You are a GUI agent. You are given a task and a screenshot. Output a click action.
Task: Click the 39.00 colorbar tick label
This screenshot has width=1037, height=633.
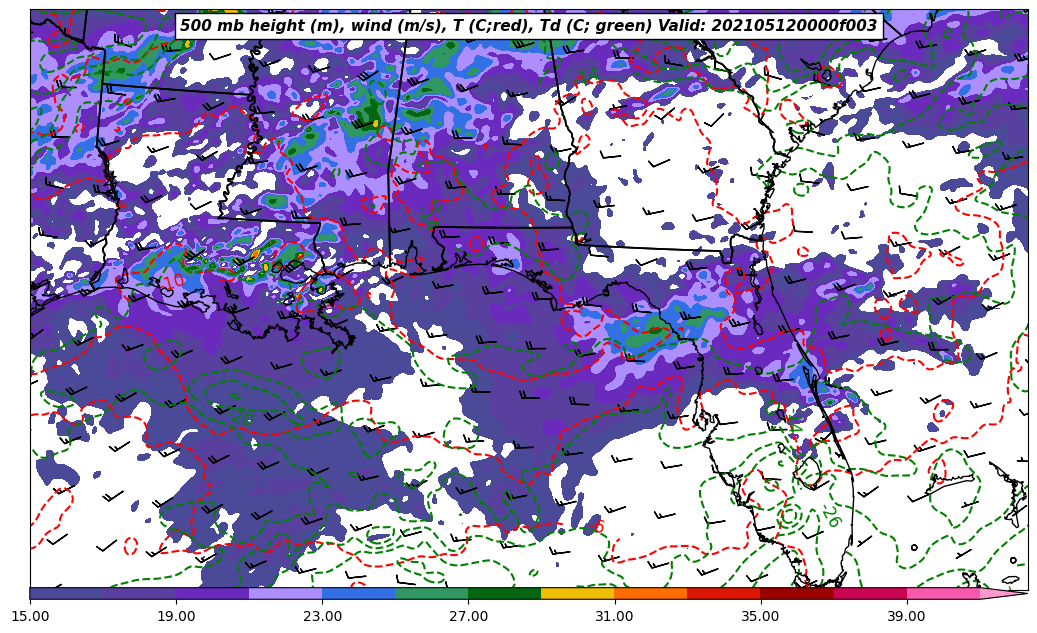[906, 616]
